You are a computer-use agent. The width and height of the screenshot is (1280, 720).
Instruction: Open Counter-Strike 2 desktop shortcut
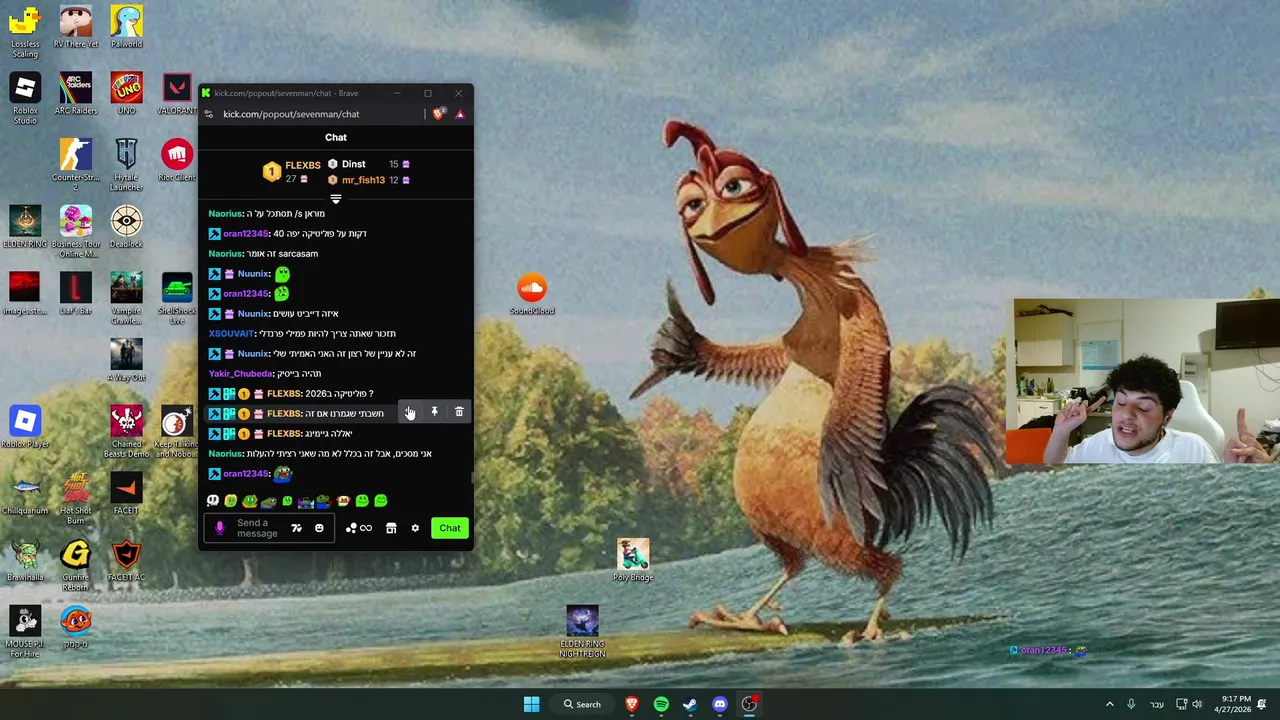point(76,164)
